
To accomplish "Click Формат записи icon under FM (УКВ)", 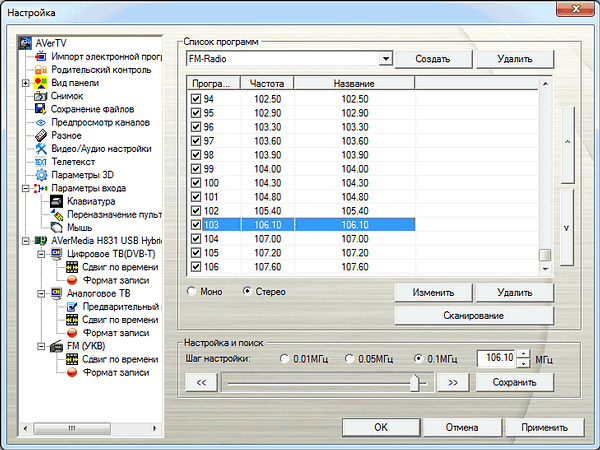I will (72, 372).
